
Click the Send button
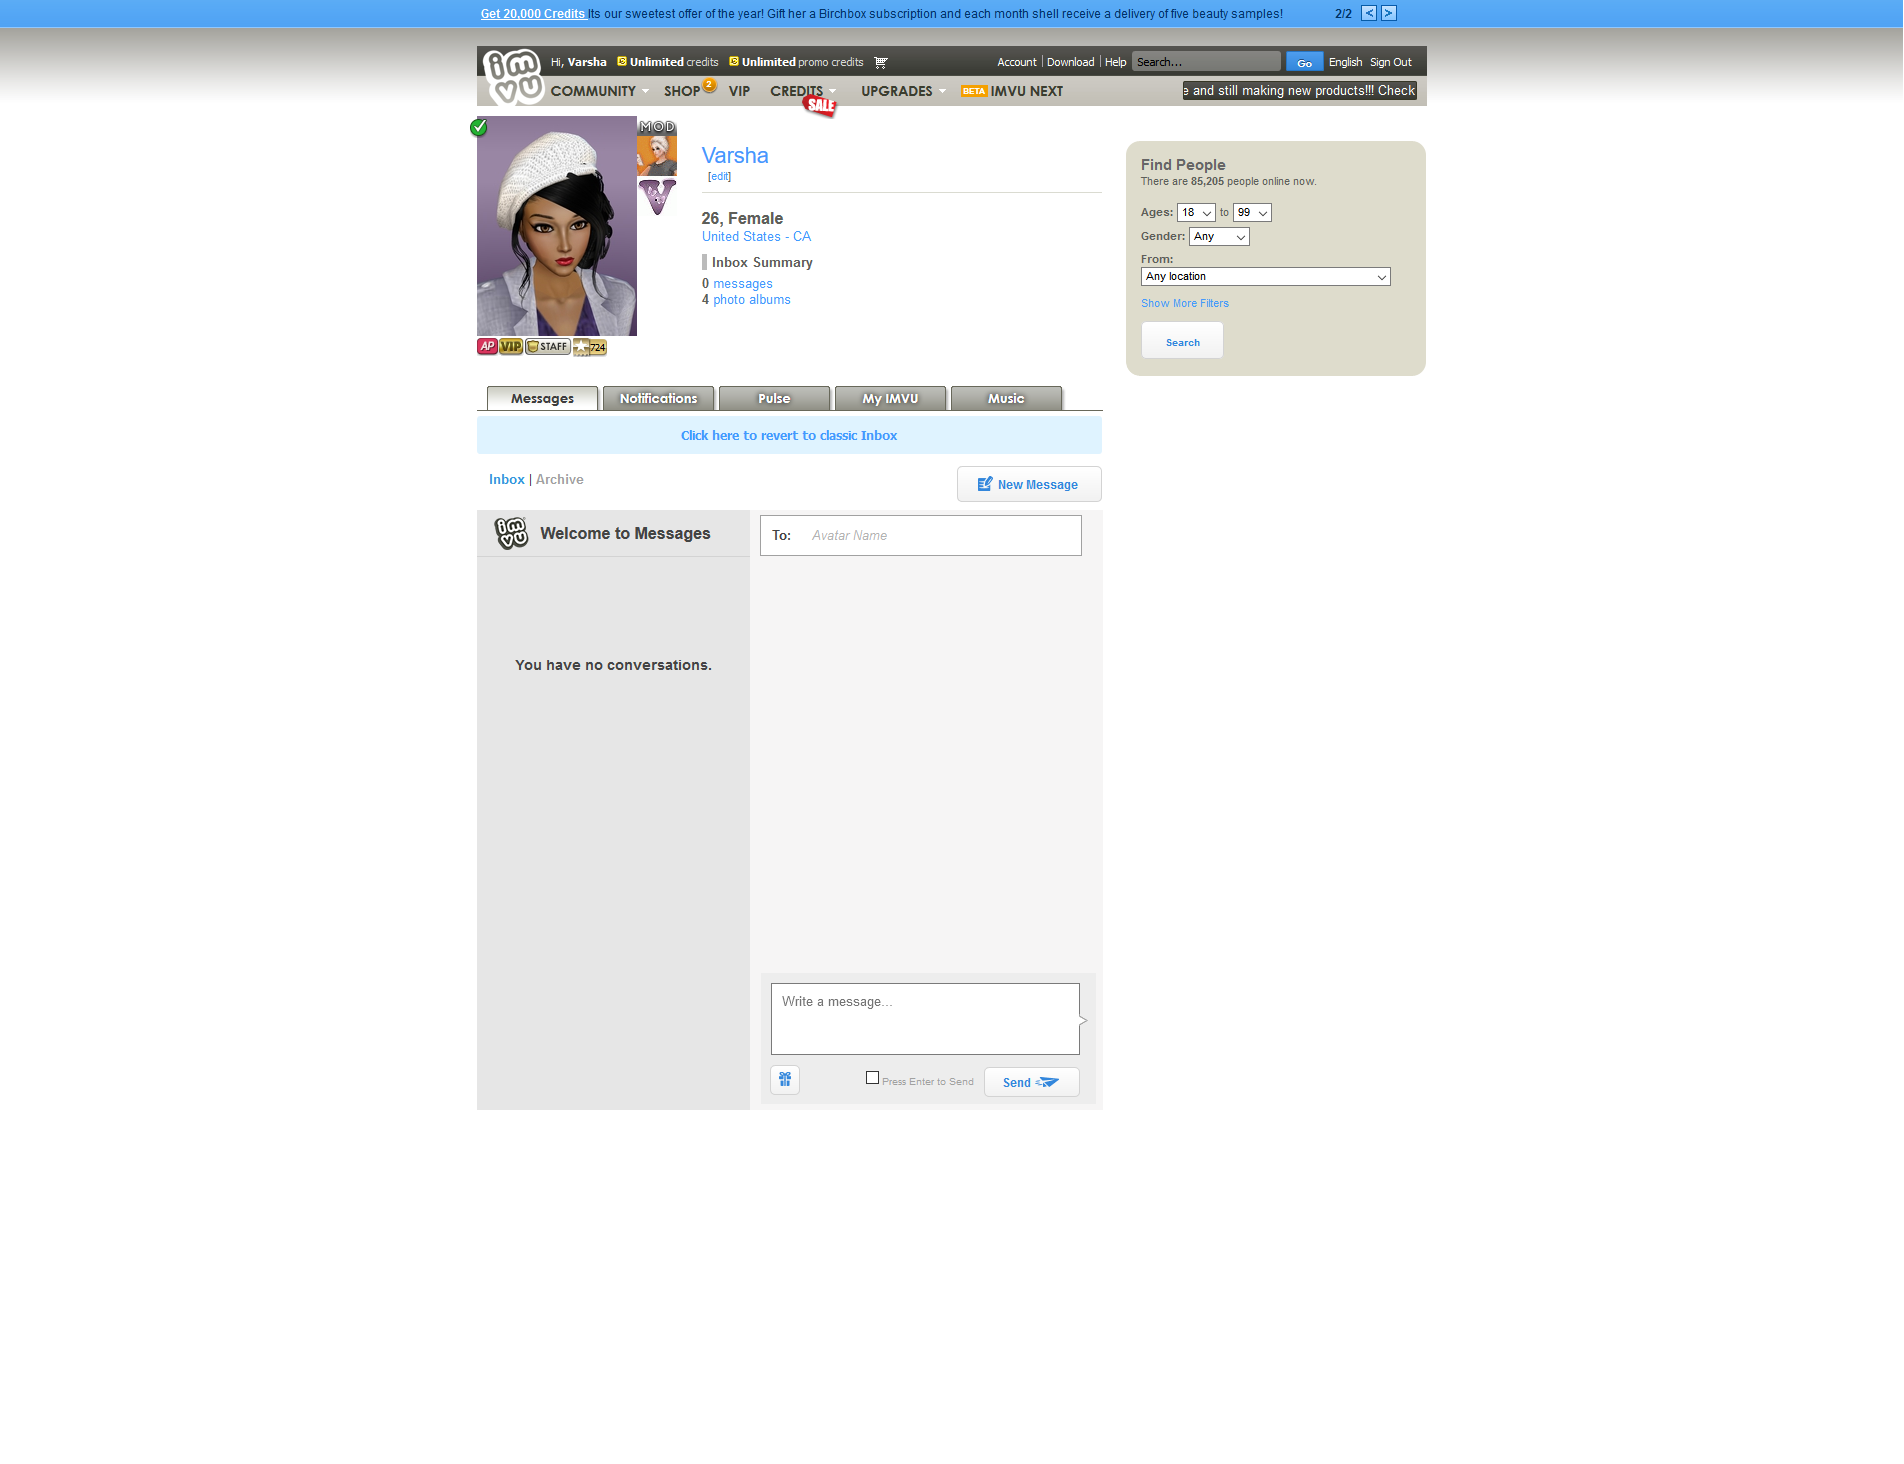point(1031,1082)
